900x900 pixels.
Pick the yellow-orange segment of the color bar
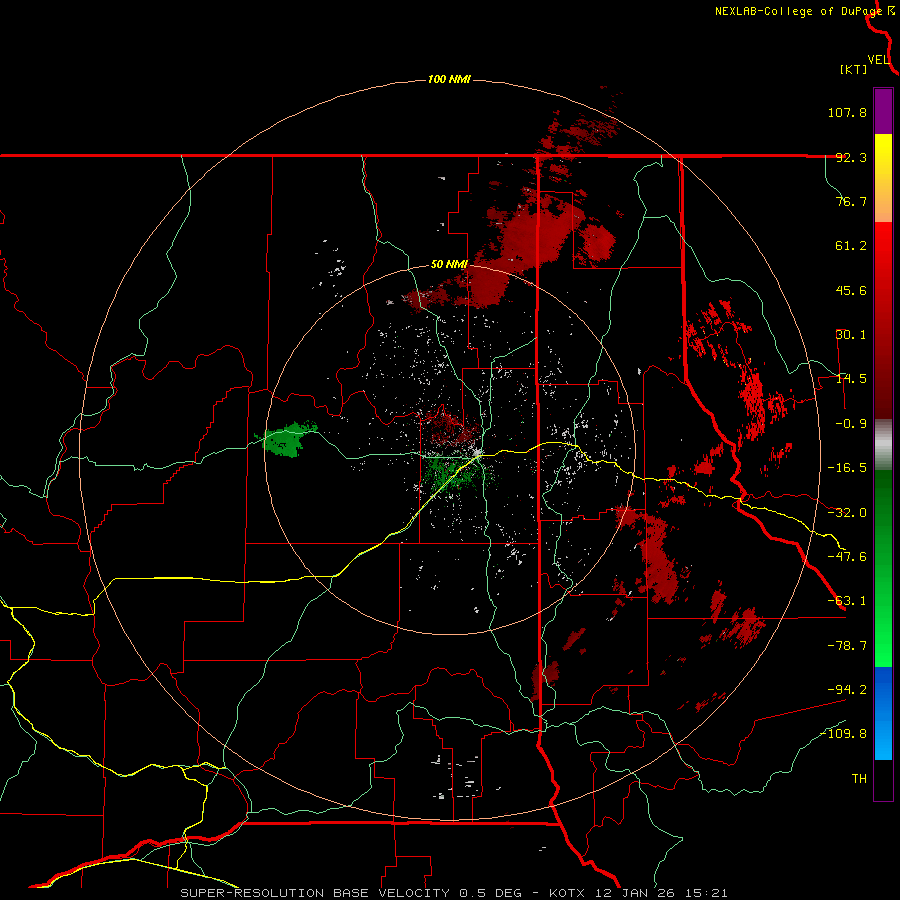(x=883, y=178)
